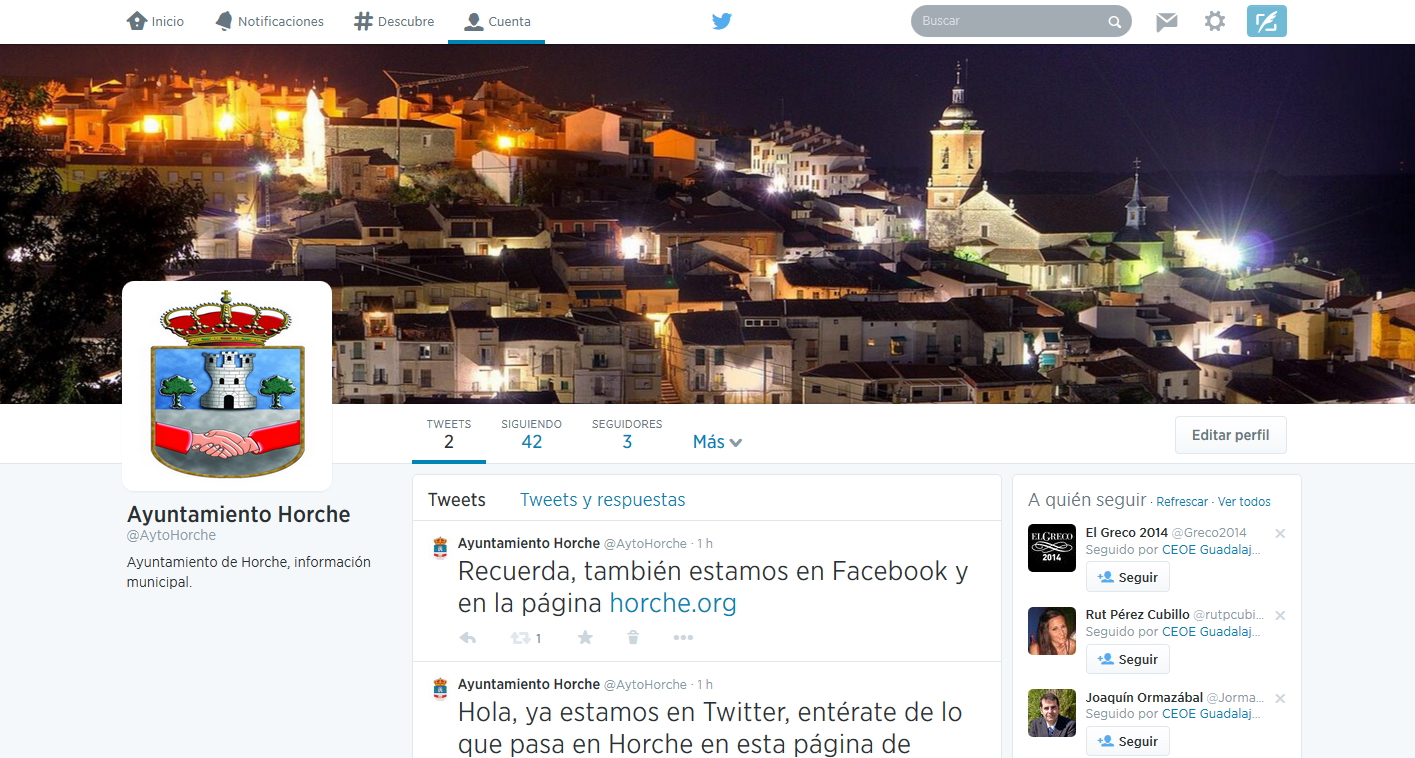Delete the Facebook tweet

tap(633, 638)
